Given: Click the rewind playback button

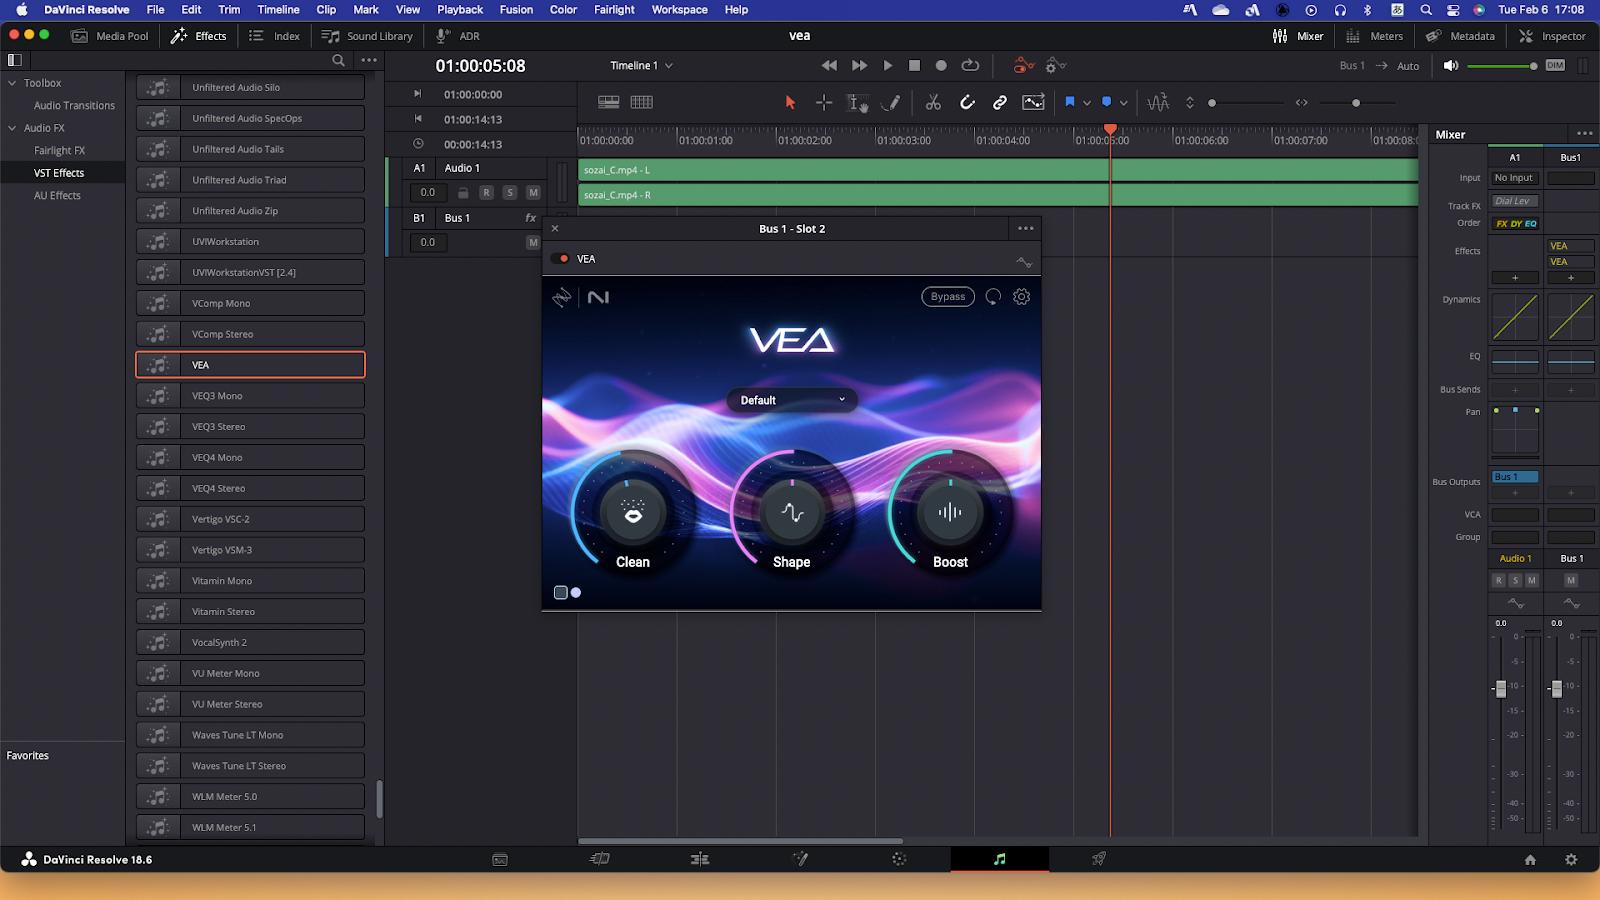Looking at the screenshot, I should tap(829, 65).
